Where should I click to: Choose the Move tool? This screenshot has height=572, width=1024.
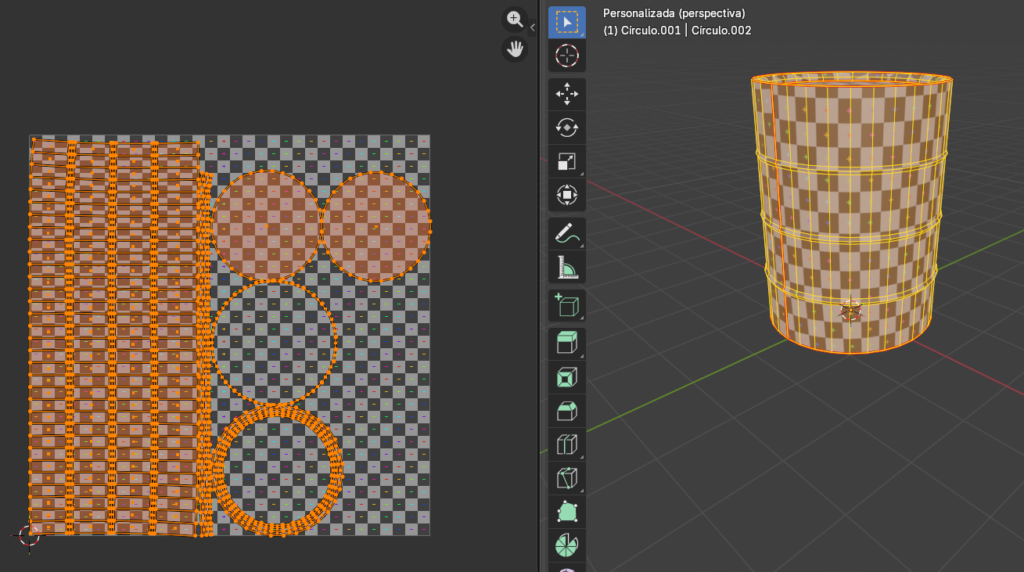567,95
